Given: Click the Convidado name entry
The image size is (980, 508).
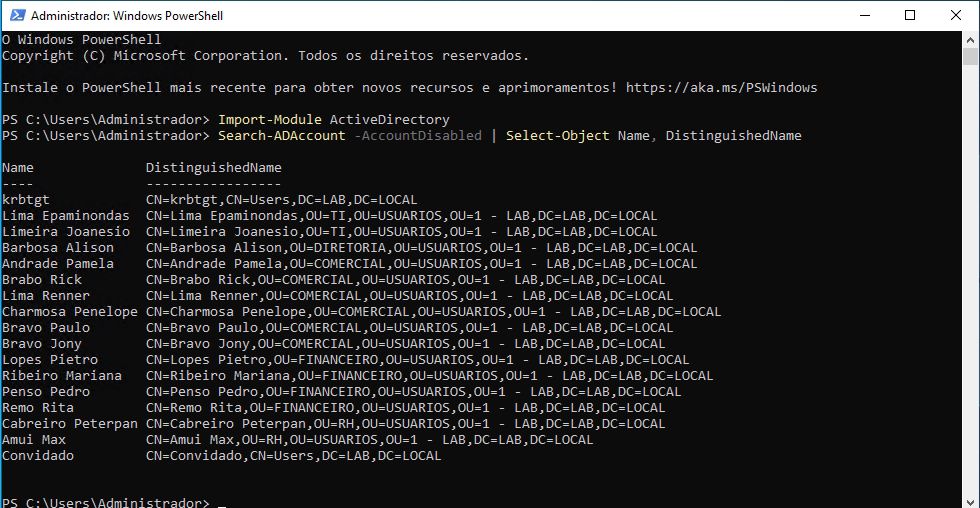Looking at the screenshot, I should [38, 456].
